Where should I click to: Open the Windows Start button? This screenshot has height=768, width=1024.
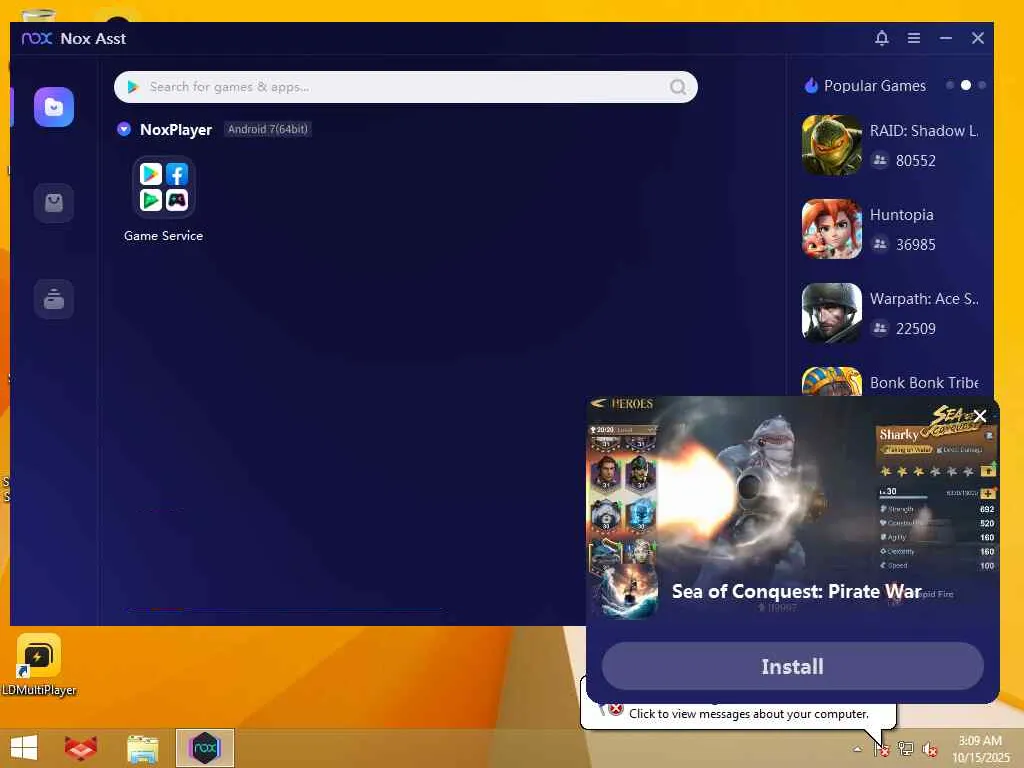click(x=24, y=748)
